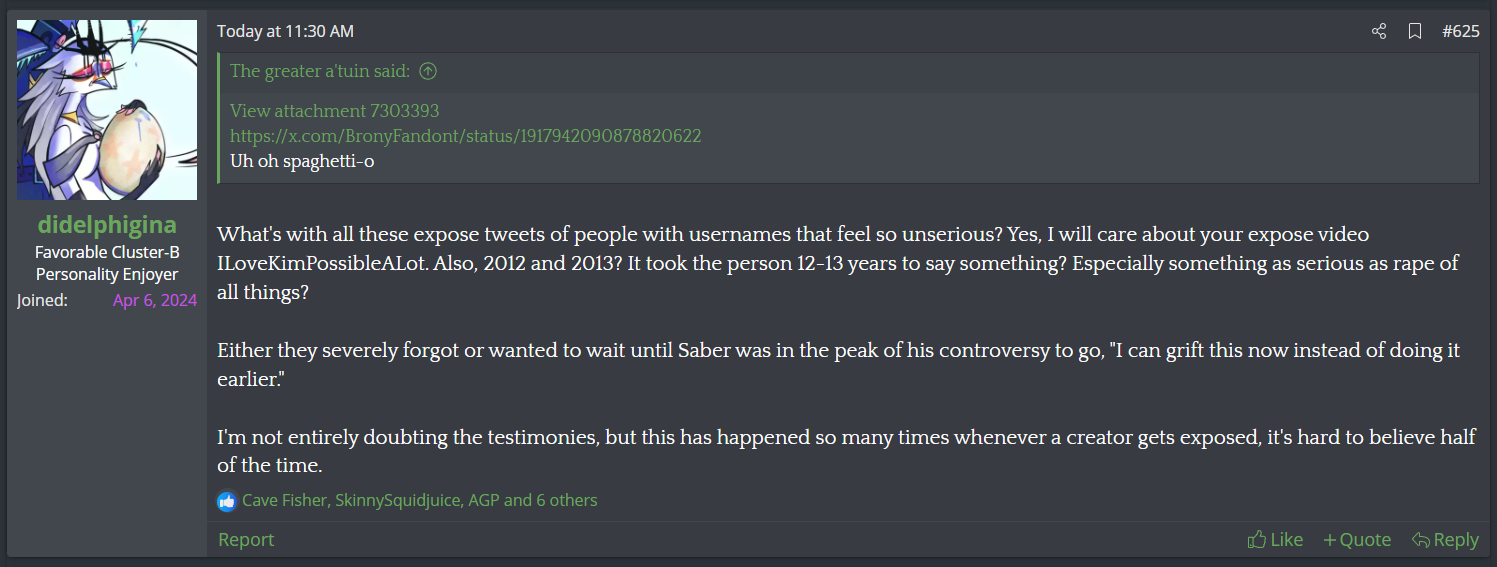This screenshot has width=1497, height=567.
Task: Open didelphigina's avatar image
Action: 107,110
